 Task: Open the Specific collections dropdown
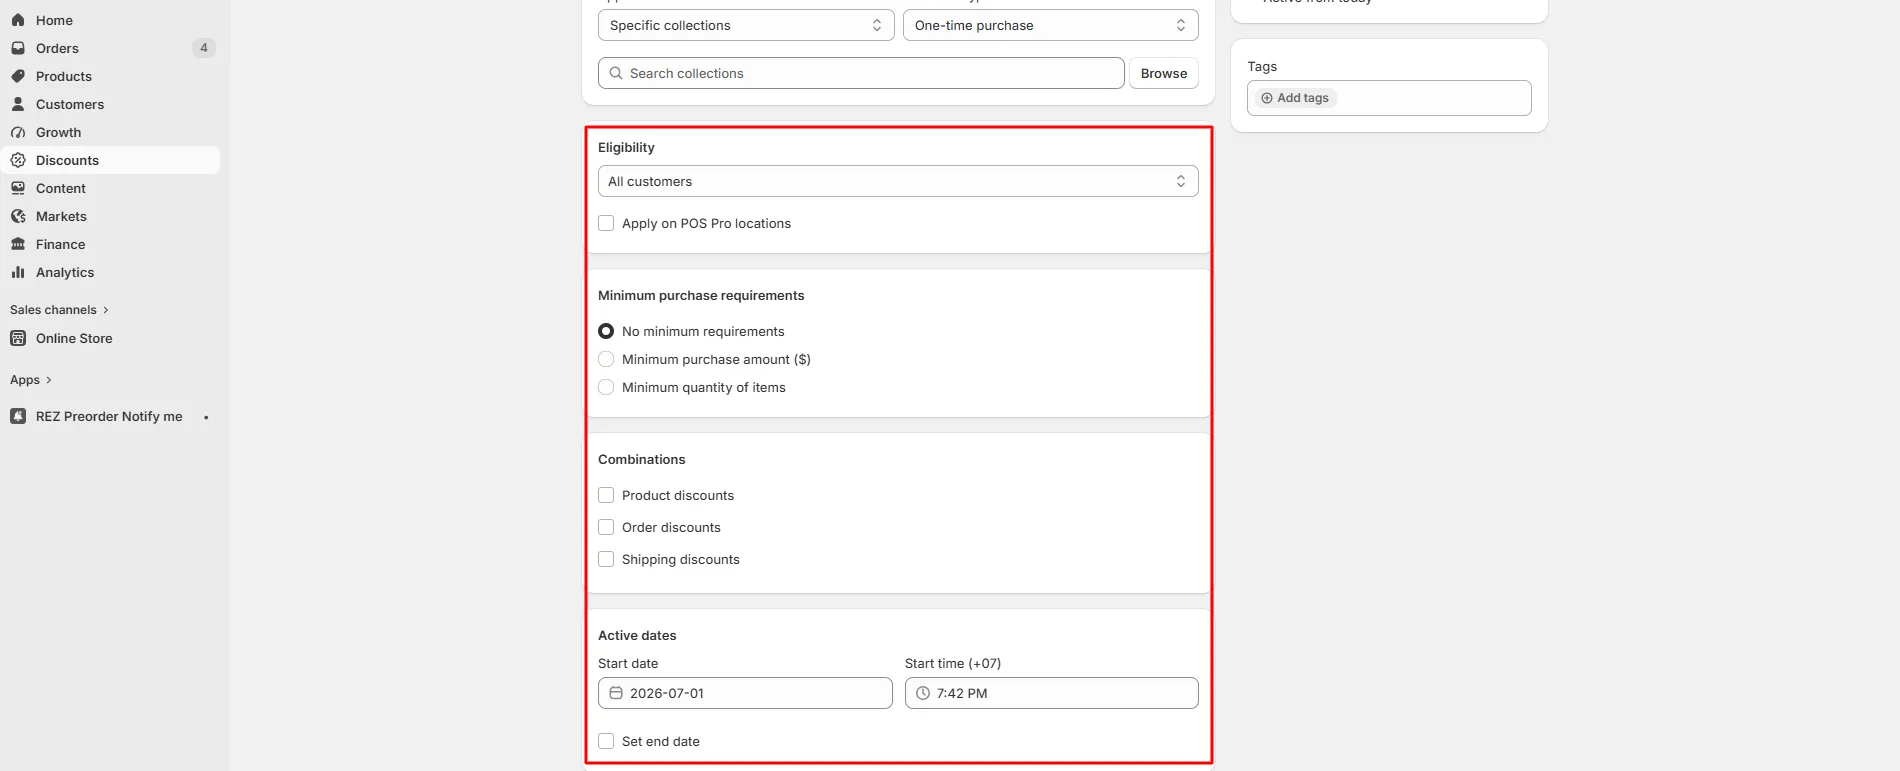pyautogui.click(x=746, y=25)
